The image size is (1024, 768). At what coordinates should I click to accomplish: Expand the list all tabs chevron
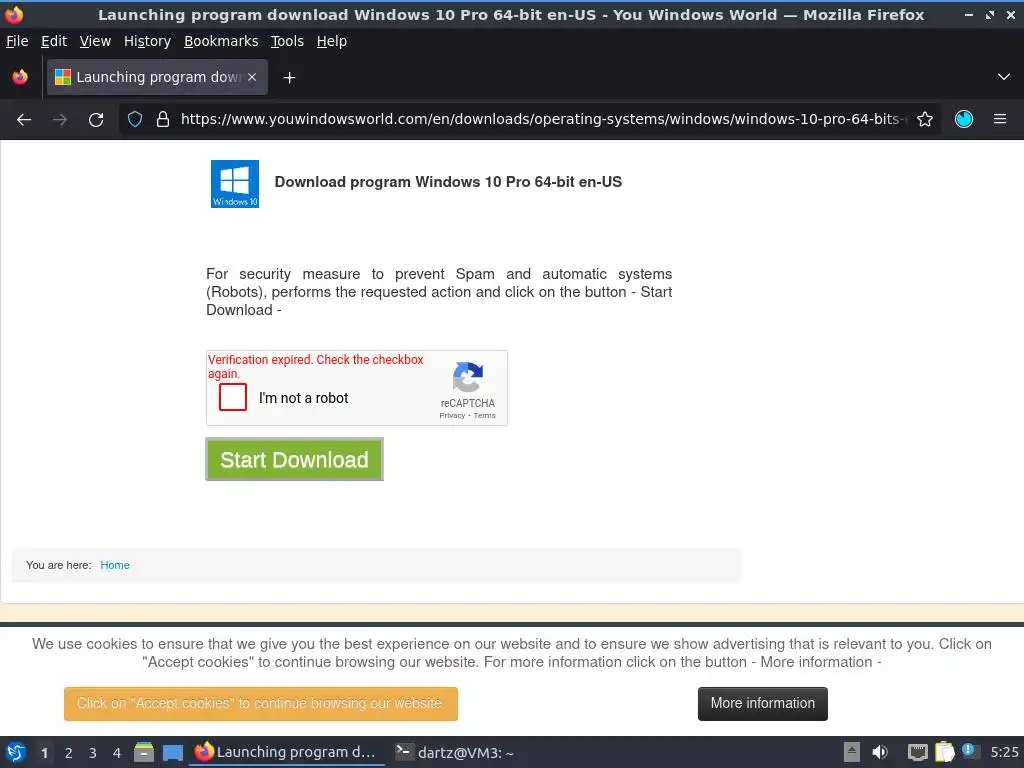(x=1004, y=77)
